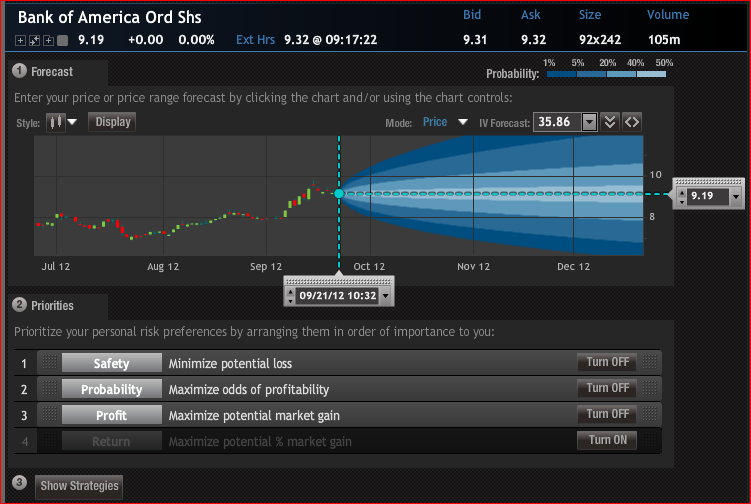
Task: Click the IV Forecast value field 35.86
Action: point(558,122)
